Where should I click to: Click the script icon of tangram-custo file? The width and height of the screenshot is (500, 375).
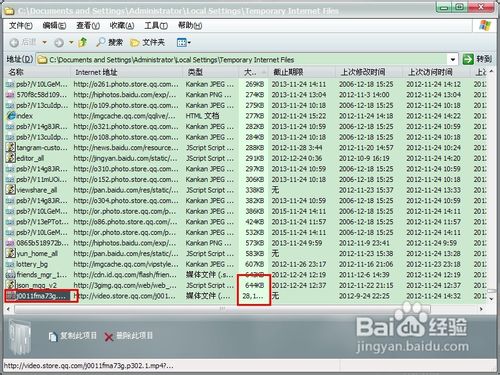11,147
